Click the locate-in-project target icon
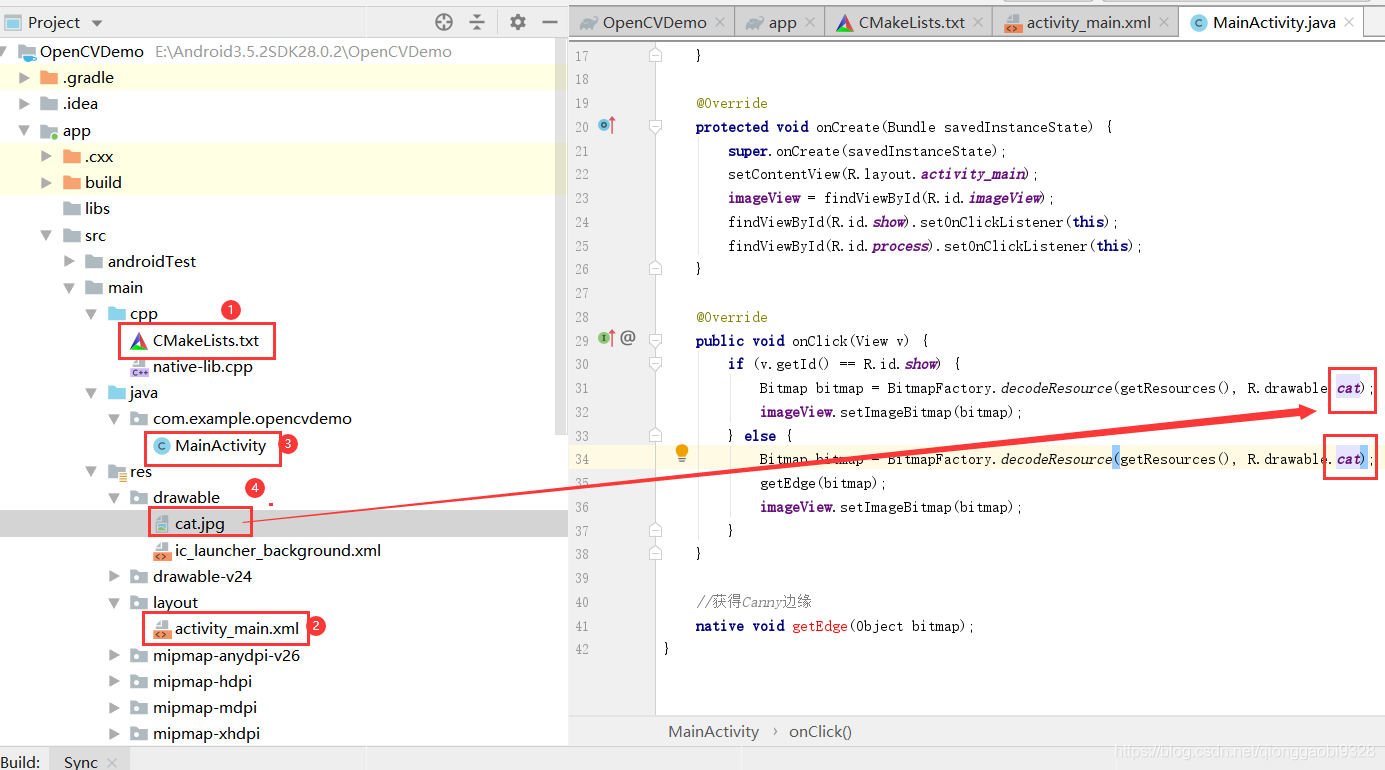Image resolution: width=1385 pixels, height=770 pixels. [x=444, y=22]
